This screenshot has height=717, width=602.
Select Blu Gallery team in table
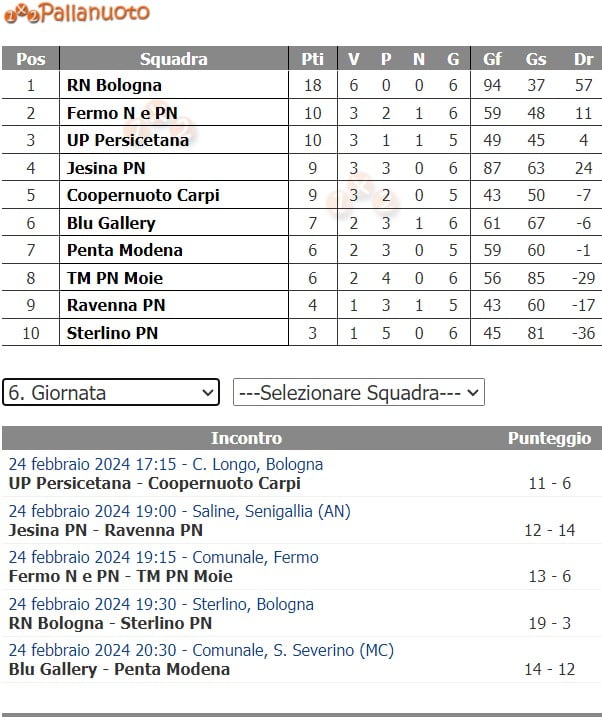point(111,223)
